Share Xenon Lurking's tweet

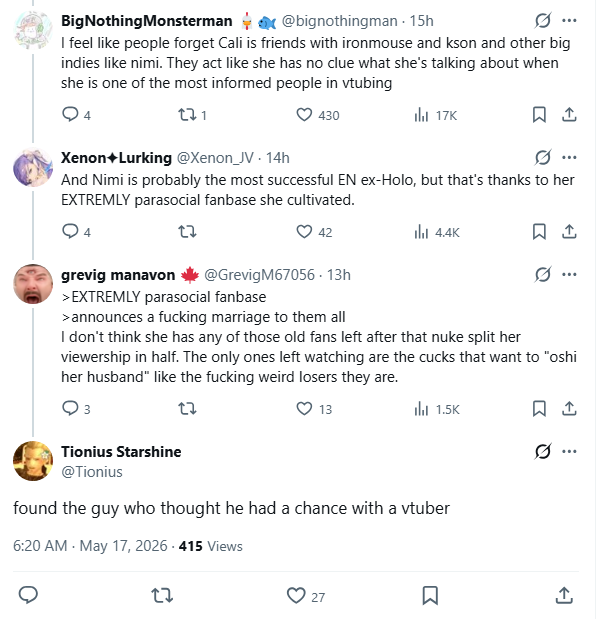pos(569,232)
